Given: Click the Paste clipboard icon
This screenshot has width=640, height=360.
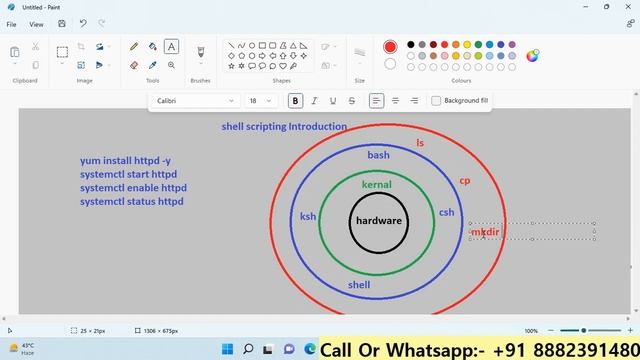Looking at the screenshot, I should (15, 52).
